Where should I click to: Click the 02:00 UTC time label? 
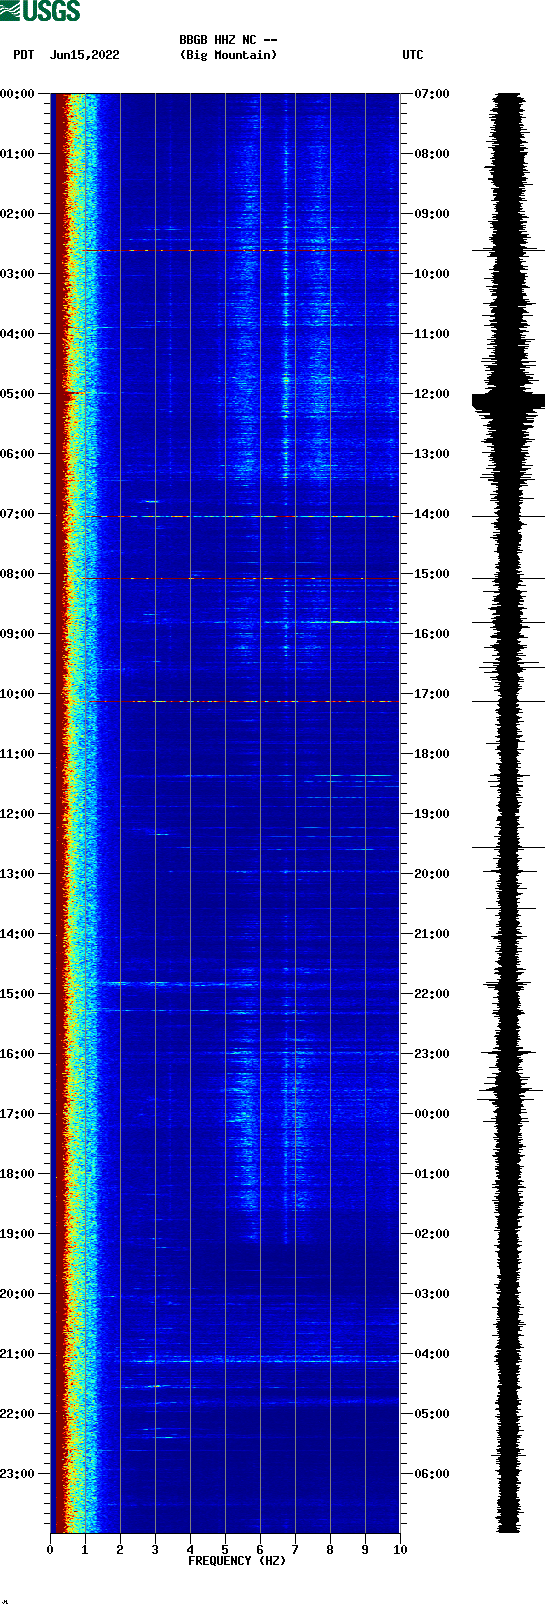point(432,1234)
